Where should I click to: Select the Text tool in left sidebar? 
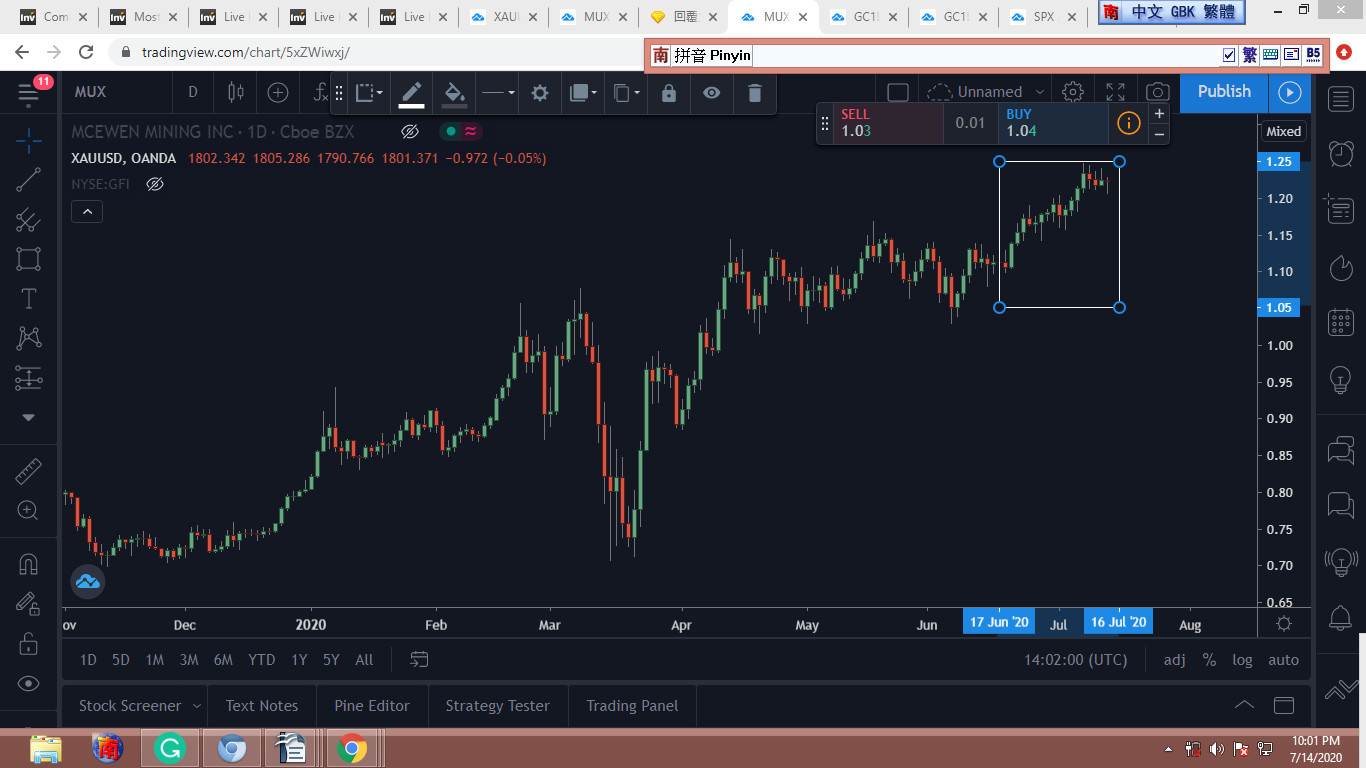click(28, 298)
